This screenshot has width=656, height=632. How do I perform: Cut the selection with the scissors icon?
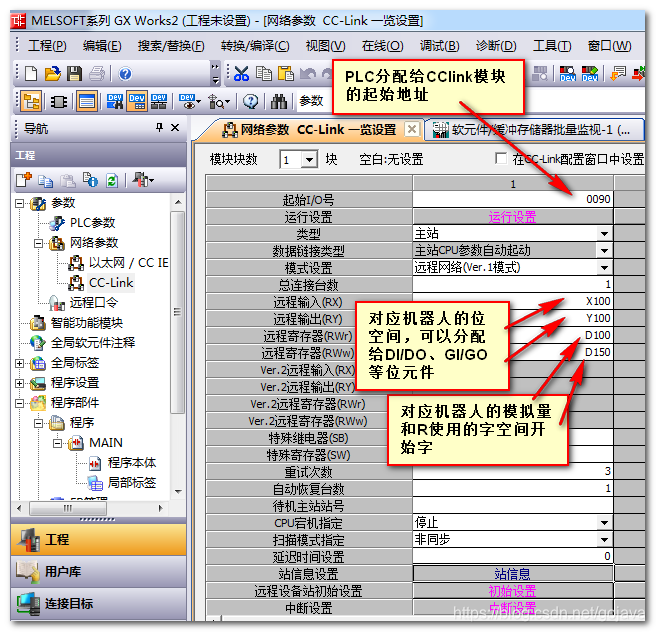click(241, 74)
